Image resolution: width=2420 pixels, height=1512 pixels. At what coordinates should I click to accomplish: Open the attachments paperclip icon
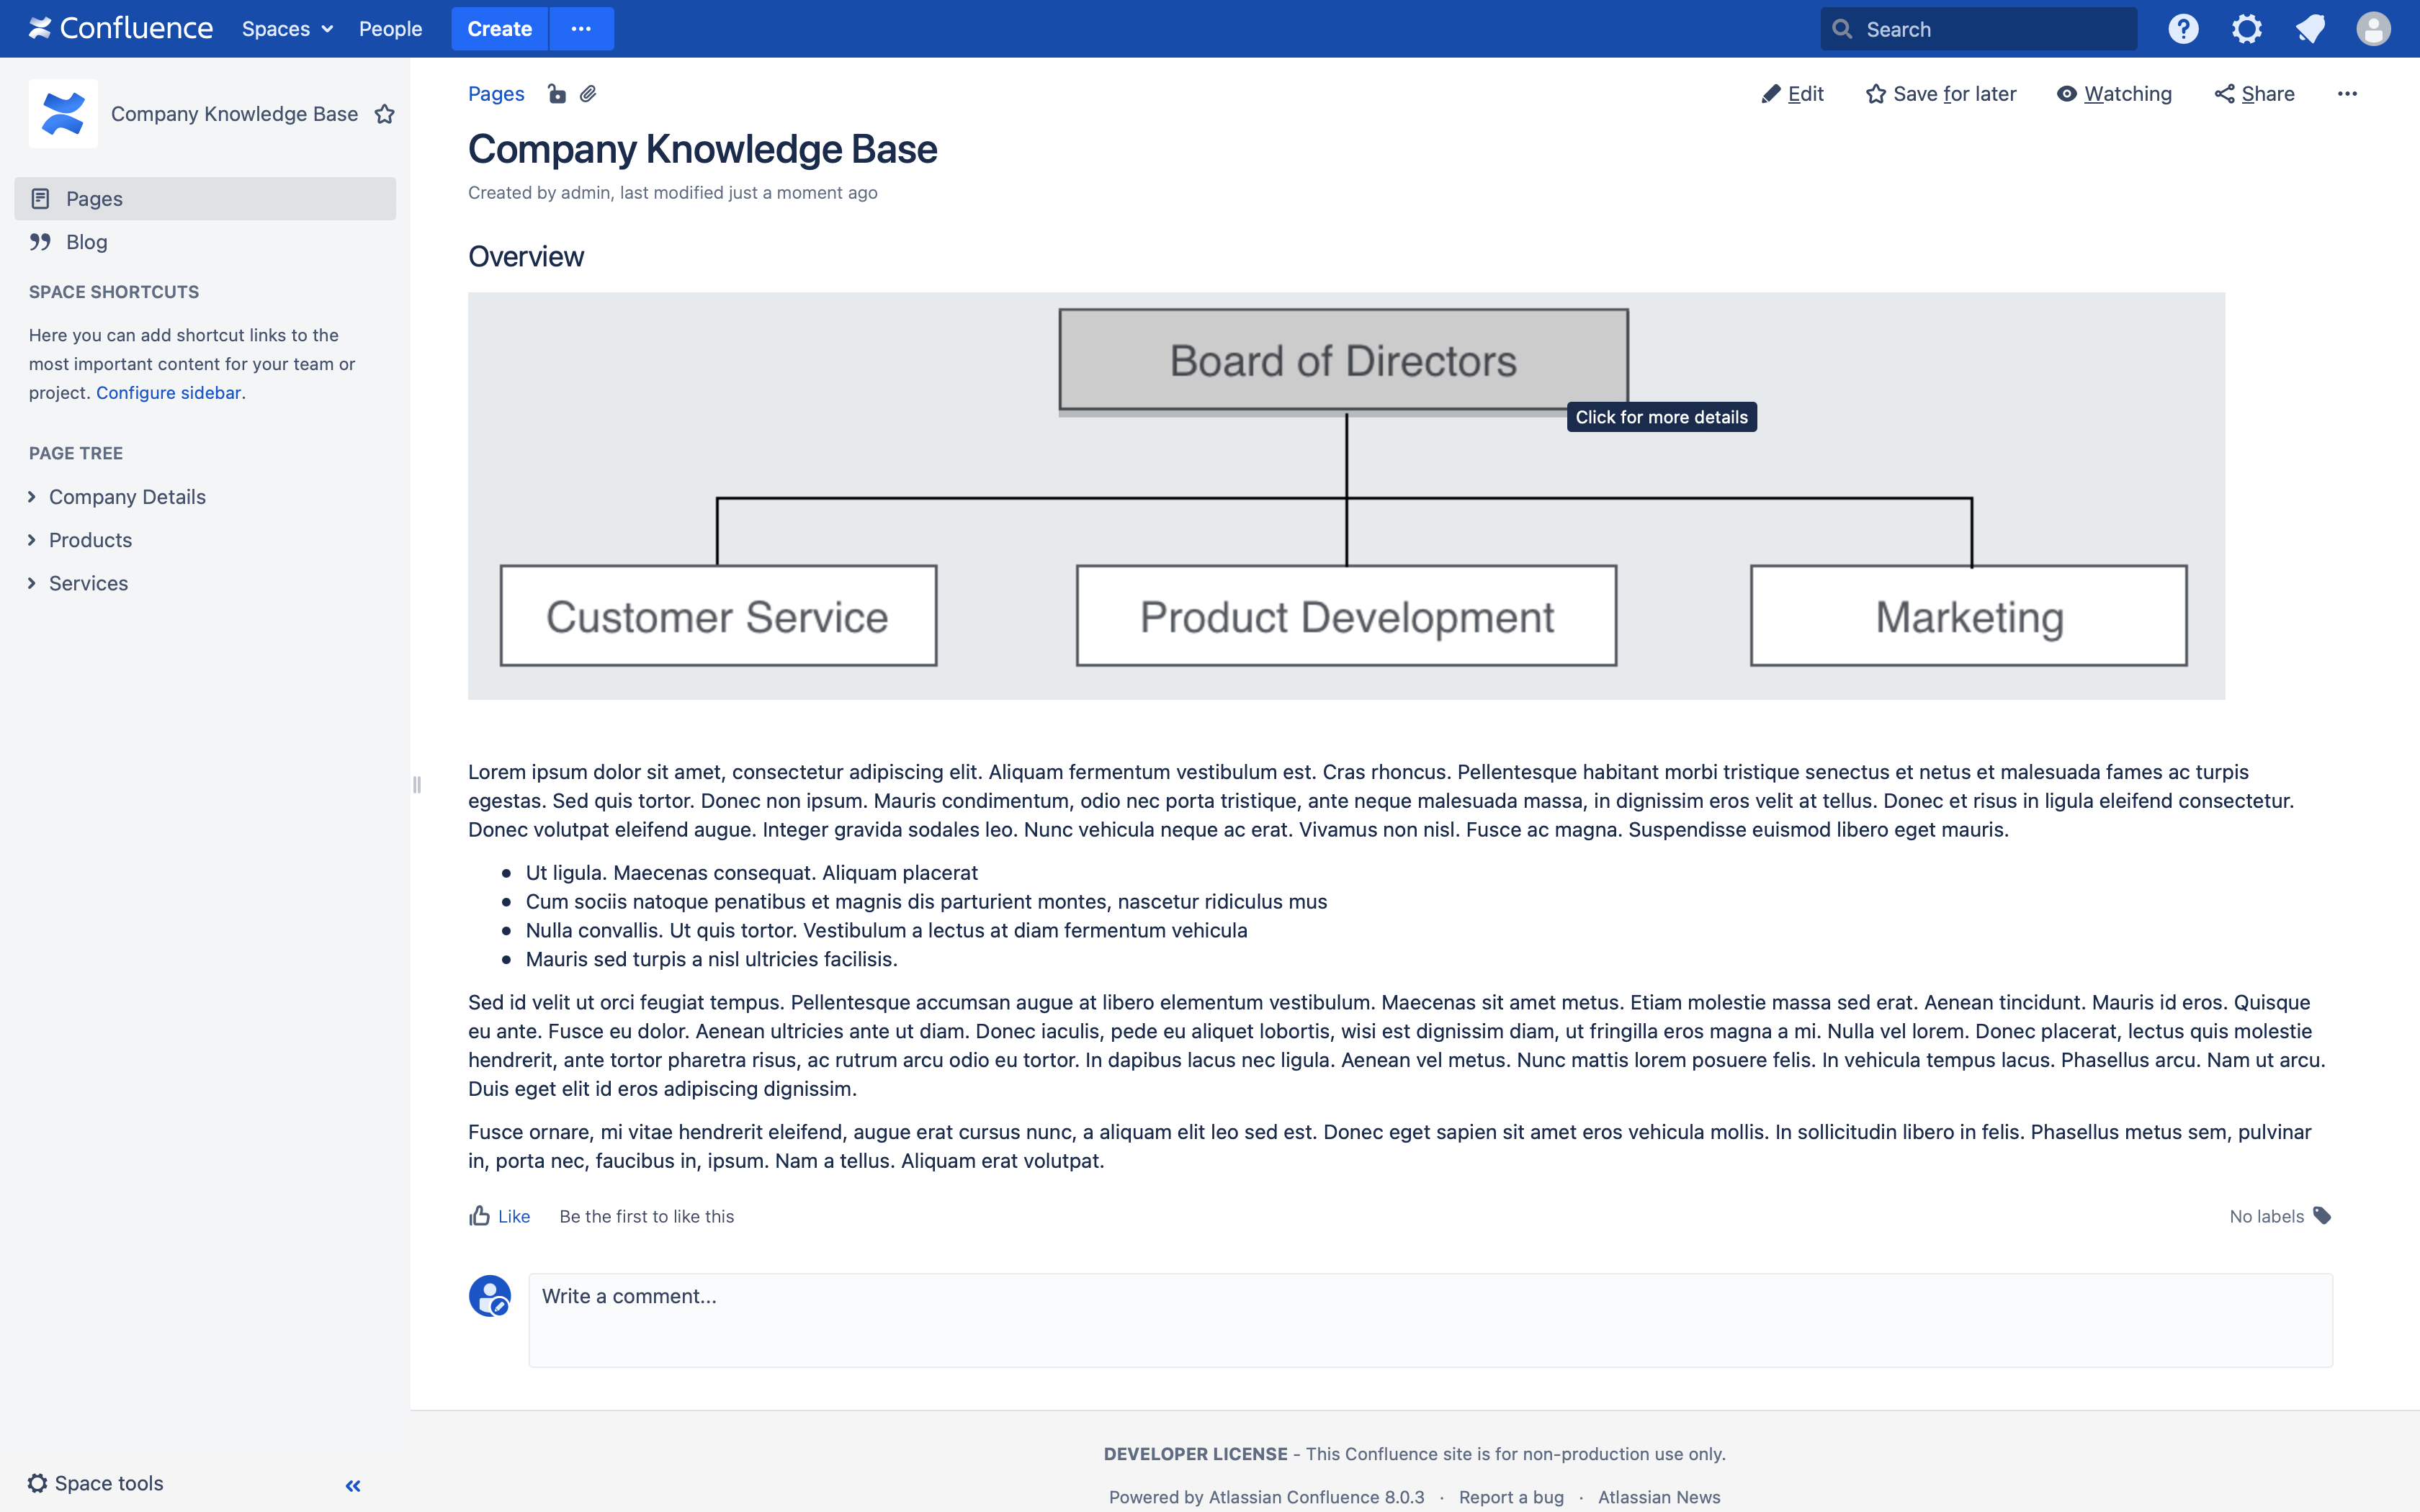click(x=588, y=94)
